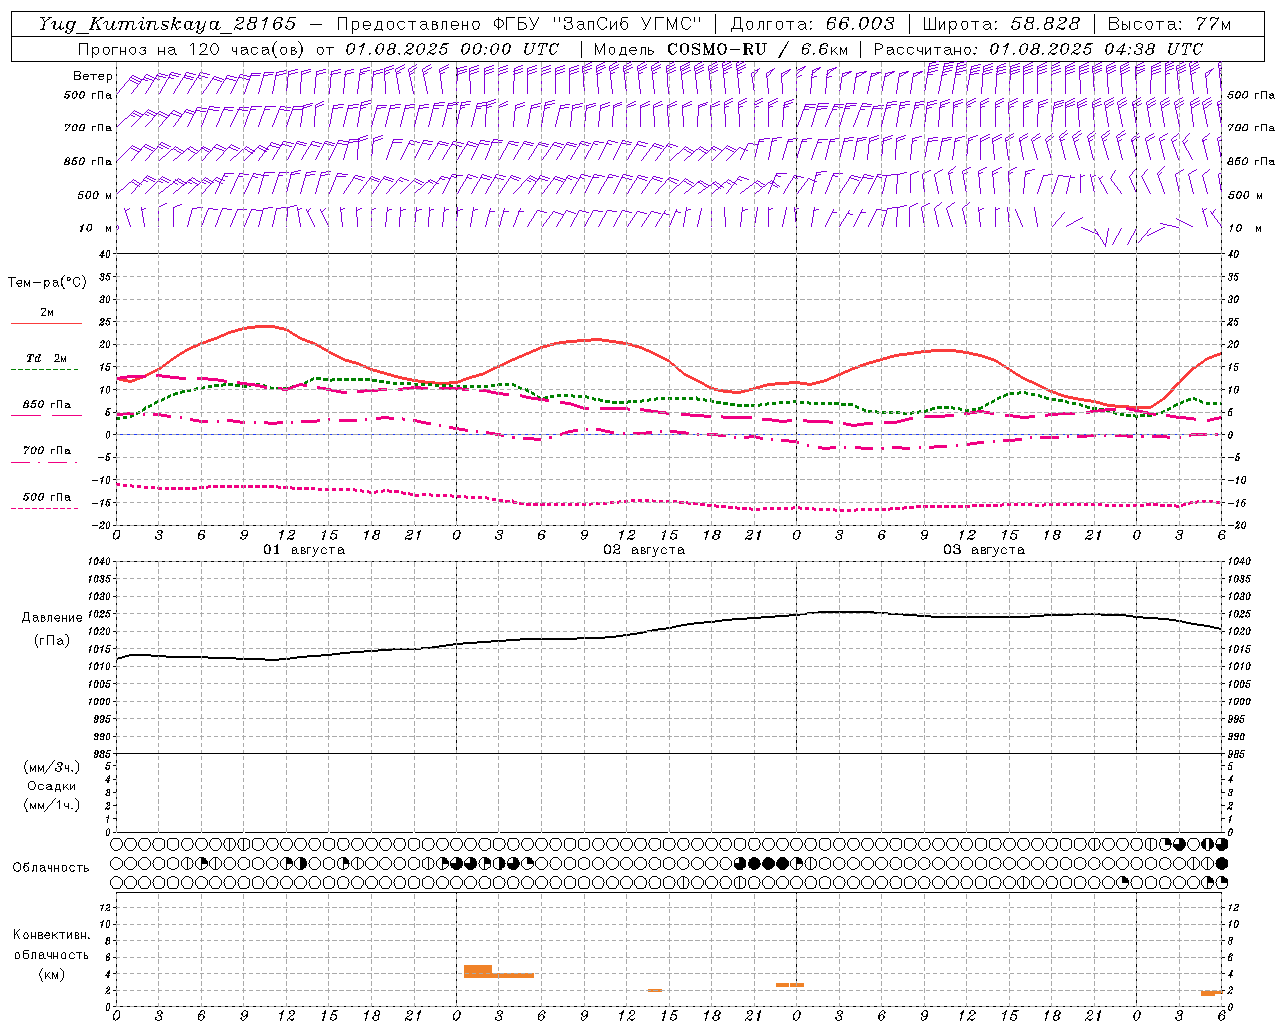The height and width of the screenshot is (1024, 1280).
Task: Select the elevation text Высота: 77м
Action: pos(1169,24)
